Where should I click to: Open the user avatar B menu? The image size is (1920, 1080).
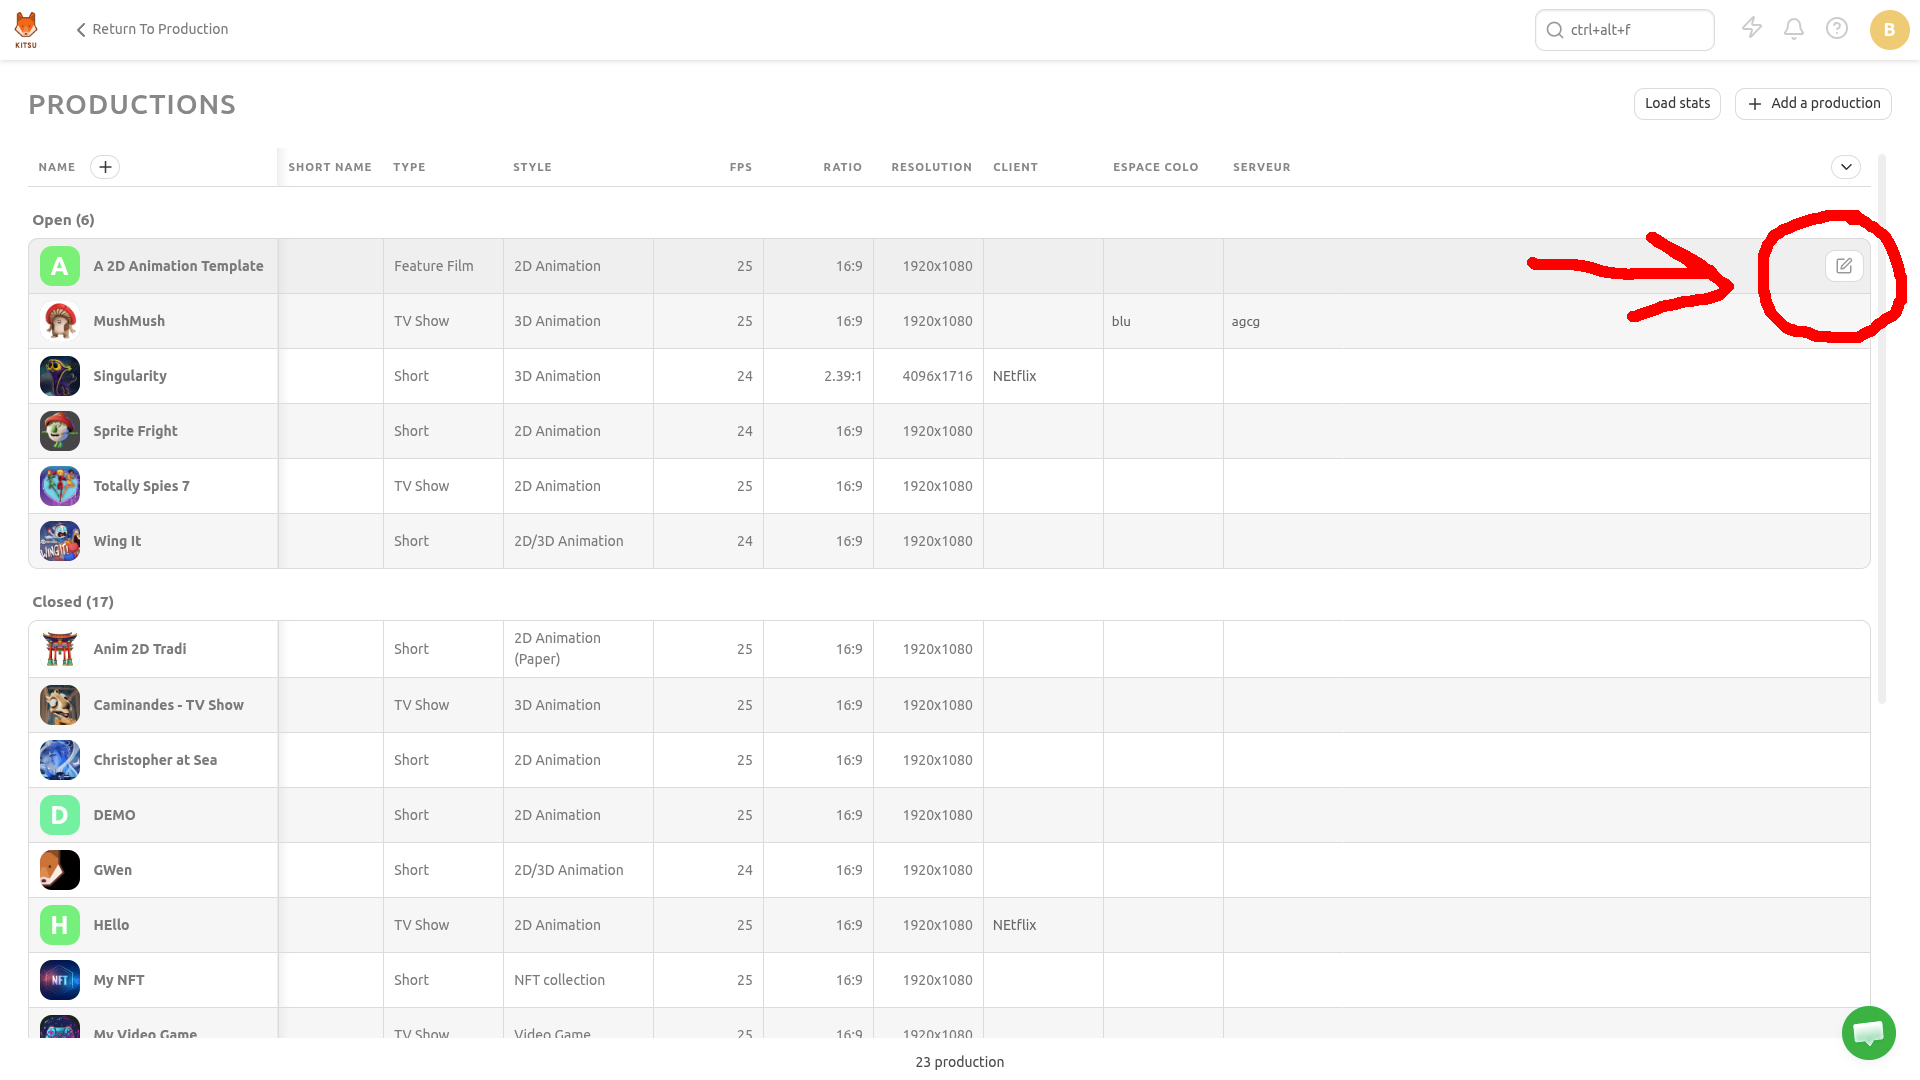[1889, 30]
